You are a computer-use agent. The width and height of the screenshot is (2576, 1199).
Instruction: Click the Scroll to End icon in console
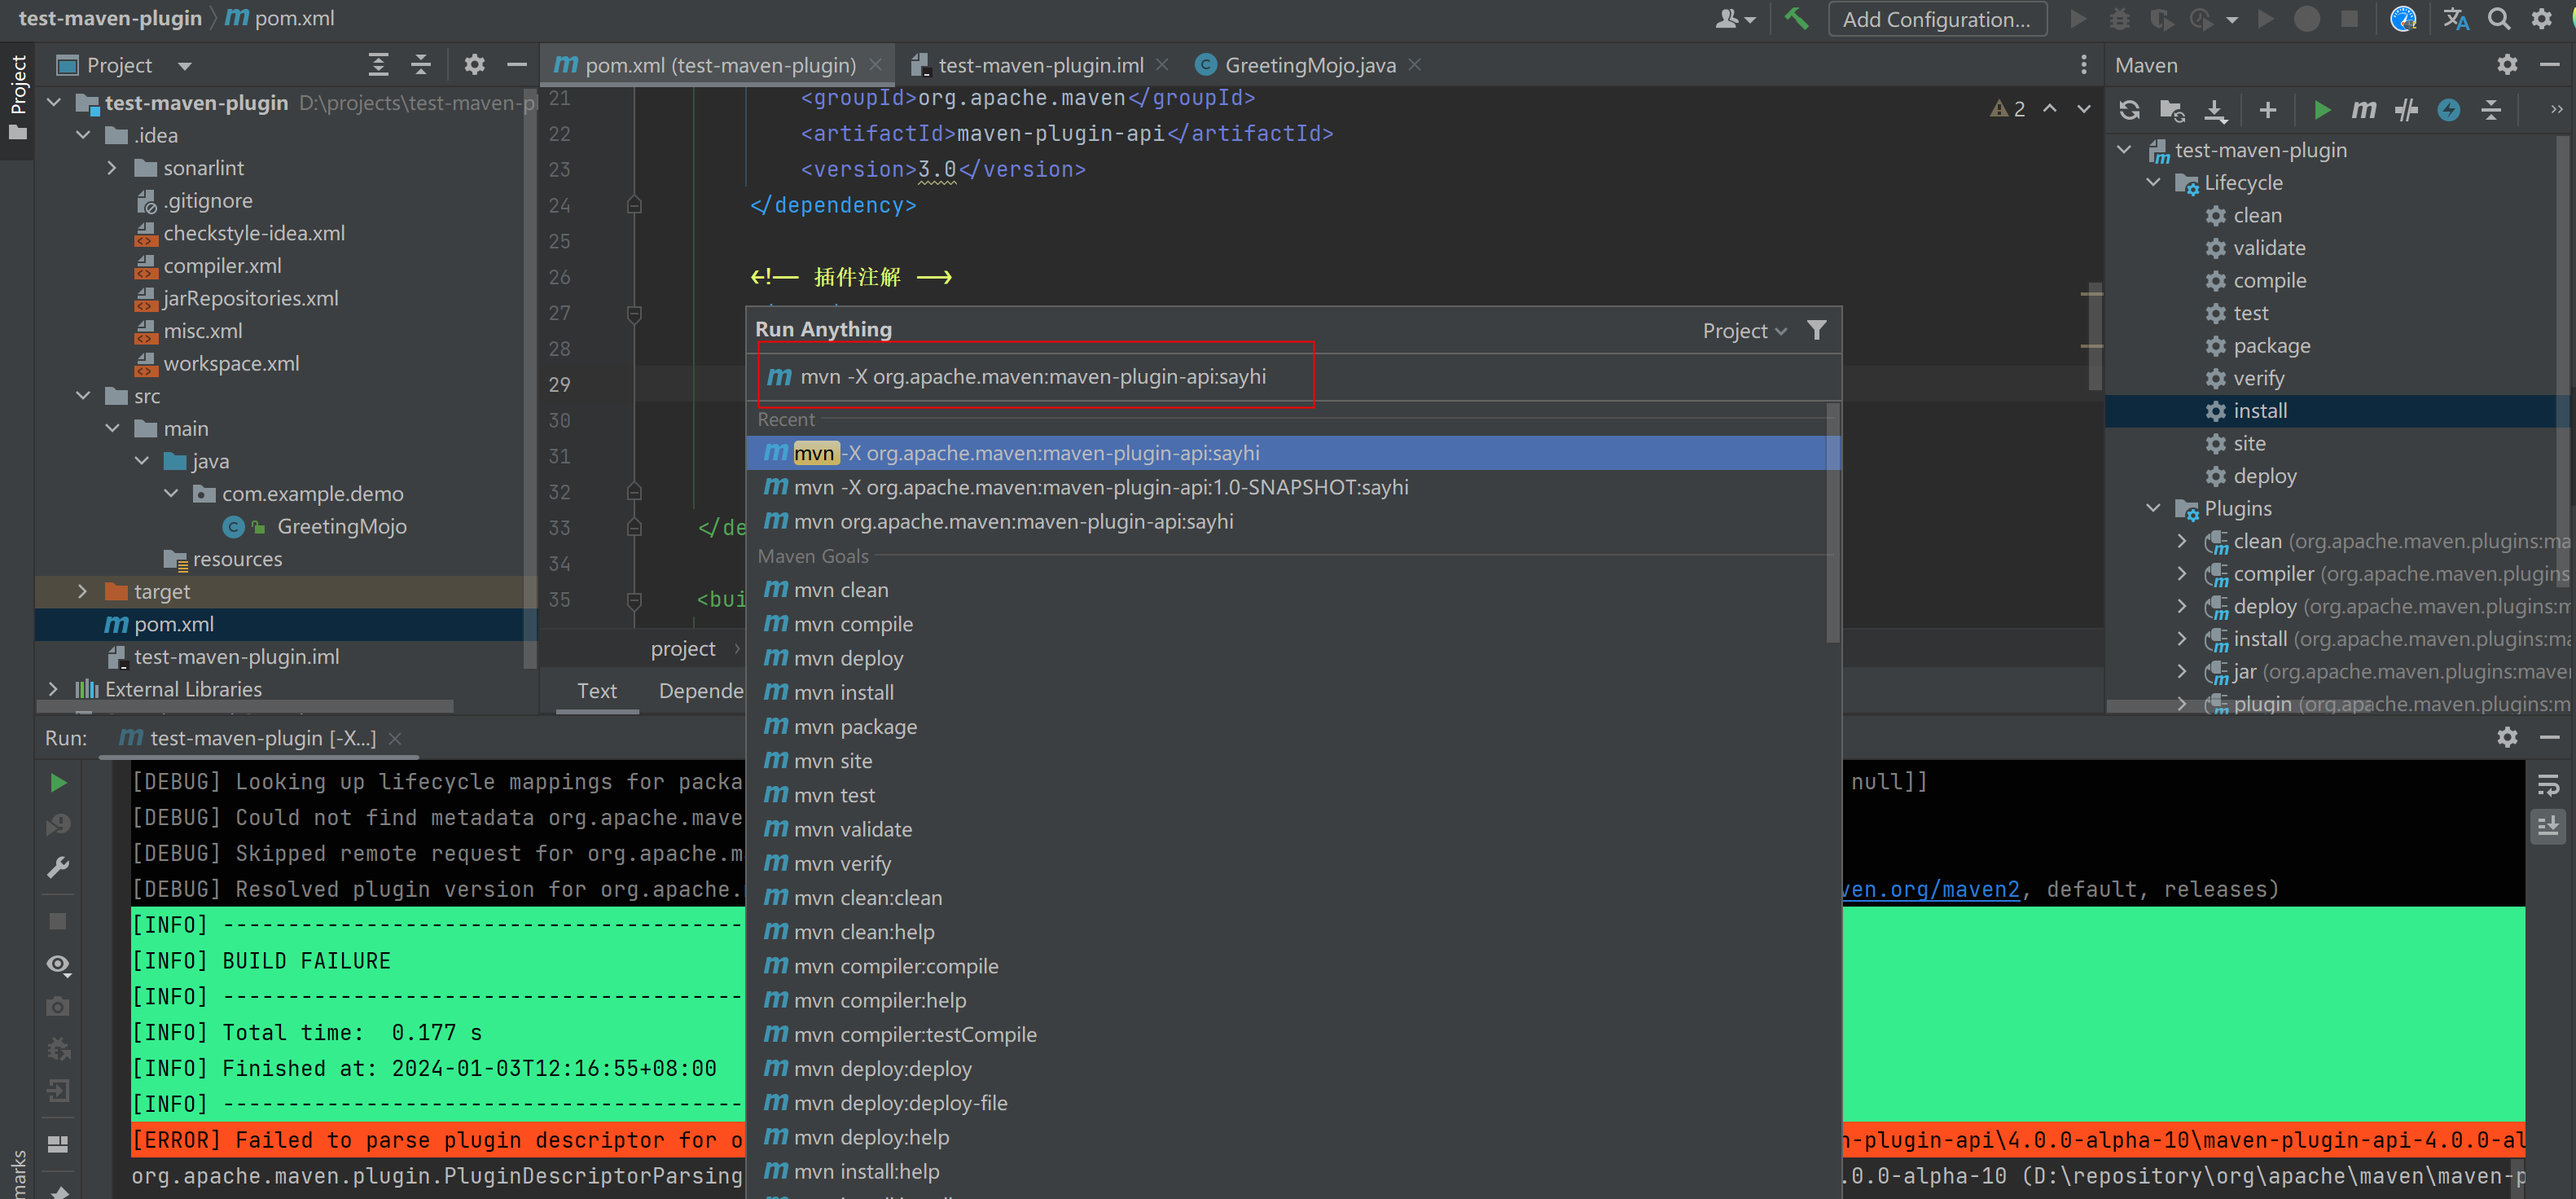pyautogui.click(x=2548, y=827)
